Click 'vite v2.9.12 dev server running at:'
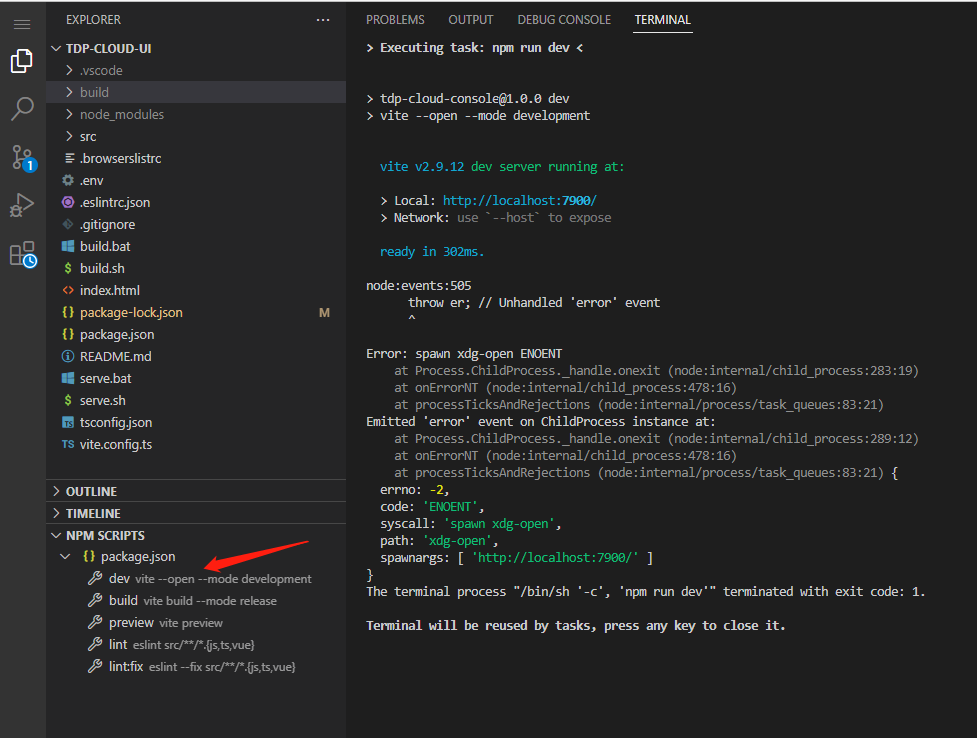The width and height of the screenshot is (977, 738). (x=502, y=166)
